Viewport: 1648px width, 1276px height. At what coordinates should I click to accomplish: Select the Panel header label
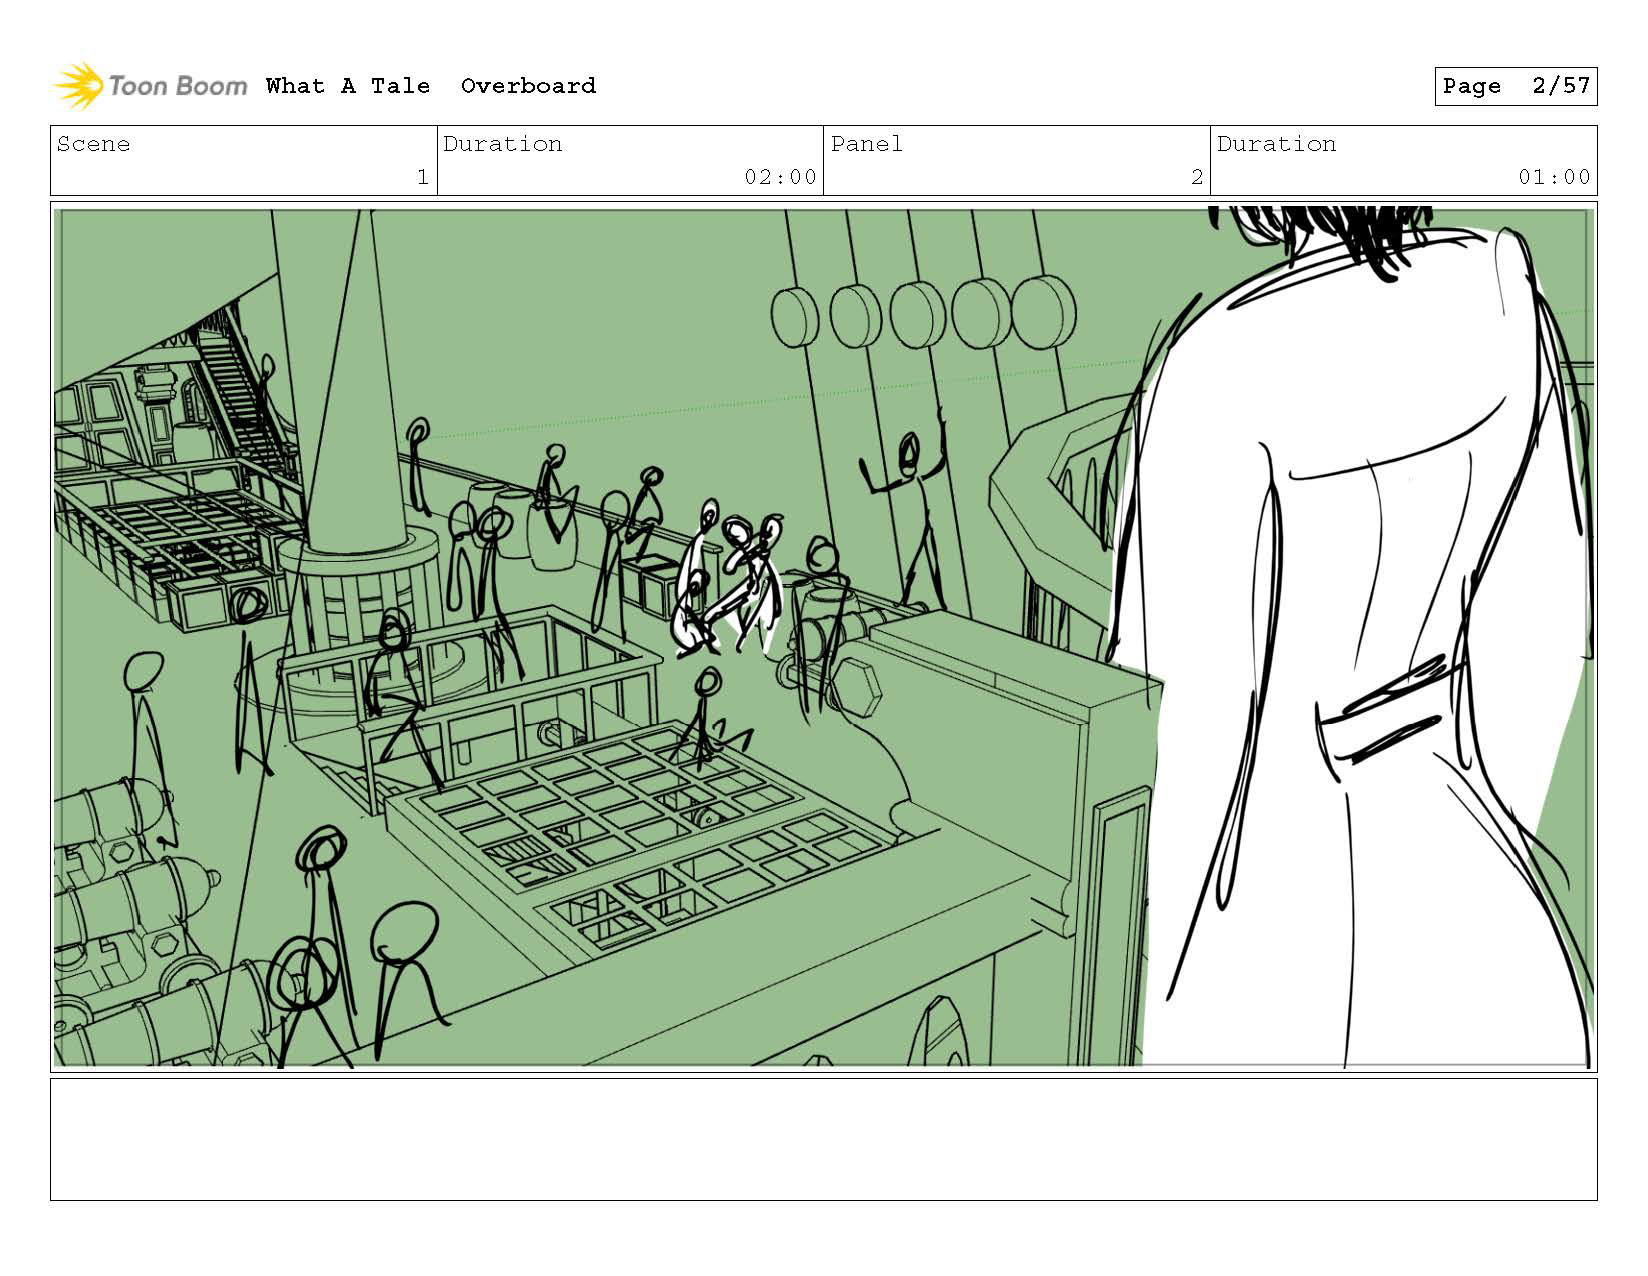click(867, 144)
